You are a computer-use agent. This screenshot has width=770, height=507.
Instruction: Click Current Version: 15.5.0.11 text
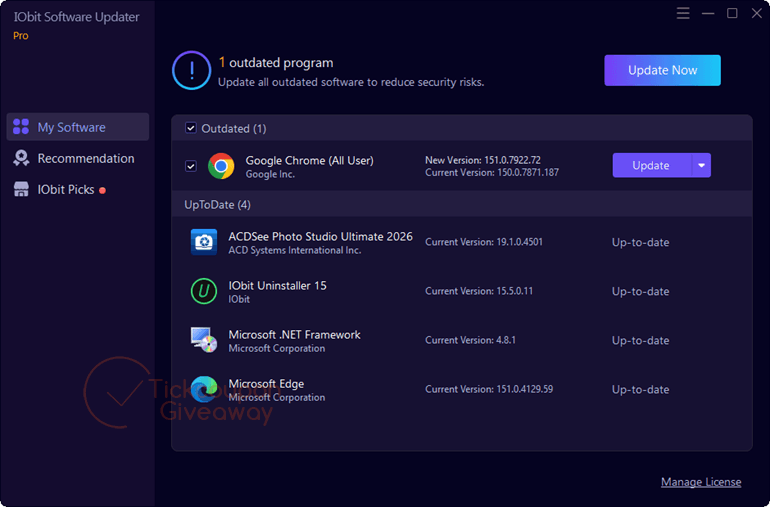(x=479, y=291)
